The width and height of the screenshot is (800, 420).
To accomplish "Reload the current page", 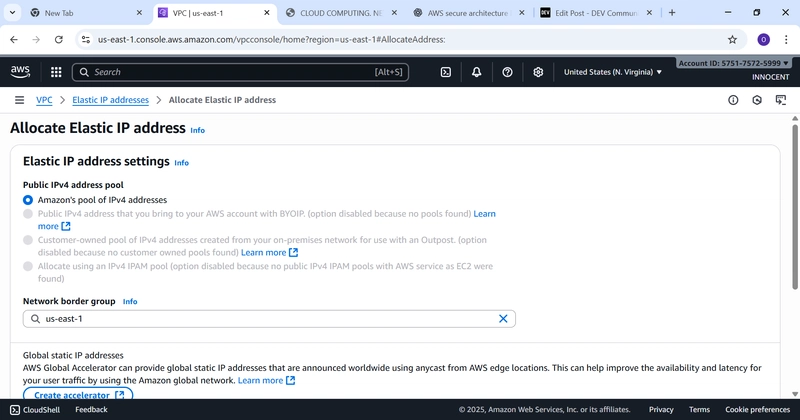I will click(59, 39).
